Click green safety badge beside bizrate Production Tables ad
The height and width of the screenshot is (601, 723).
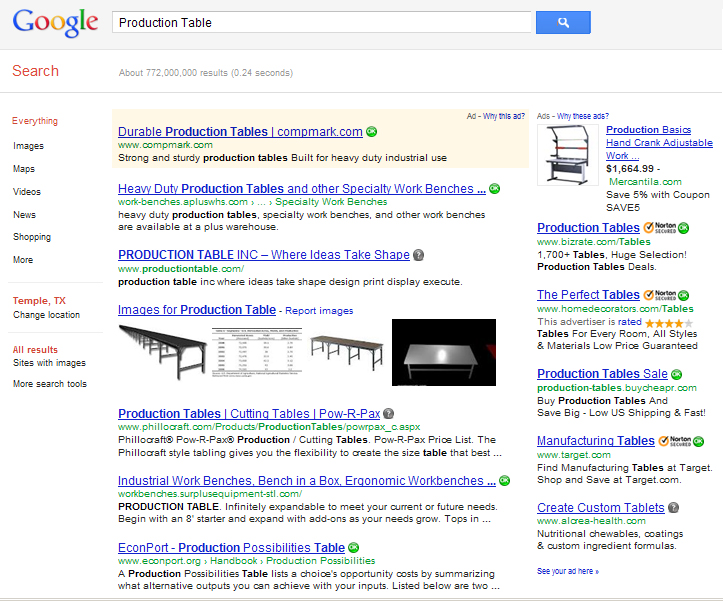click(x=683, y=228)
